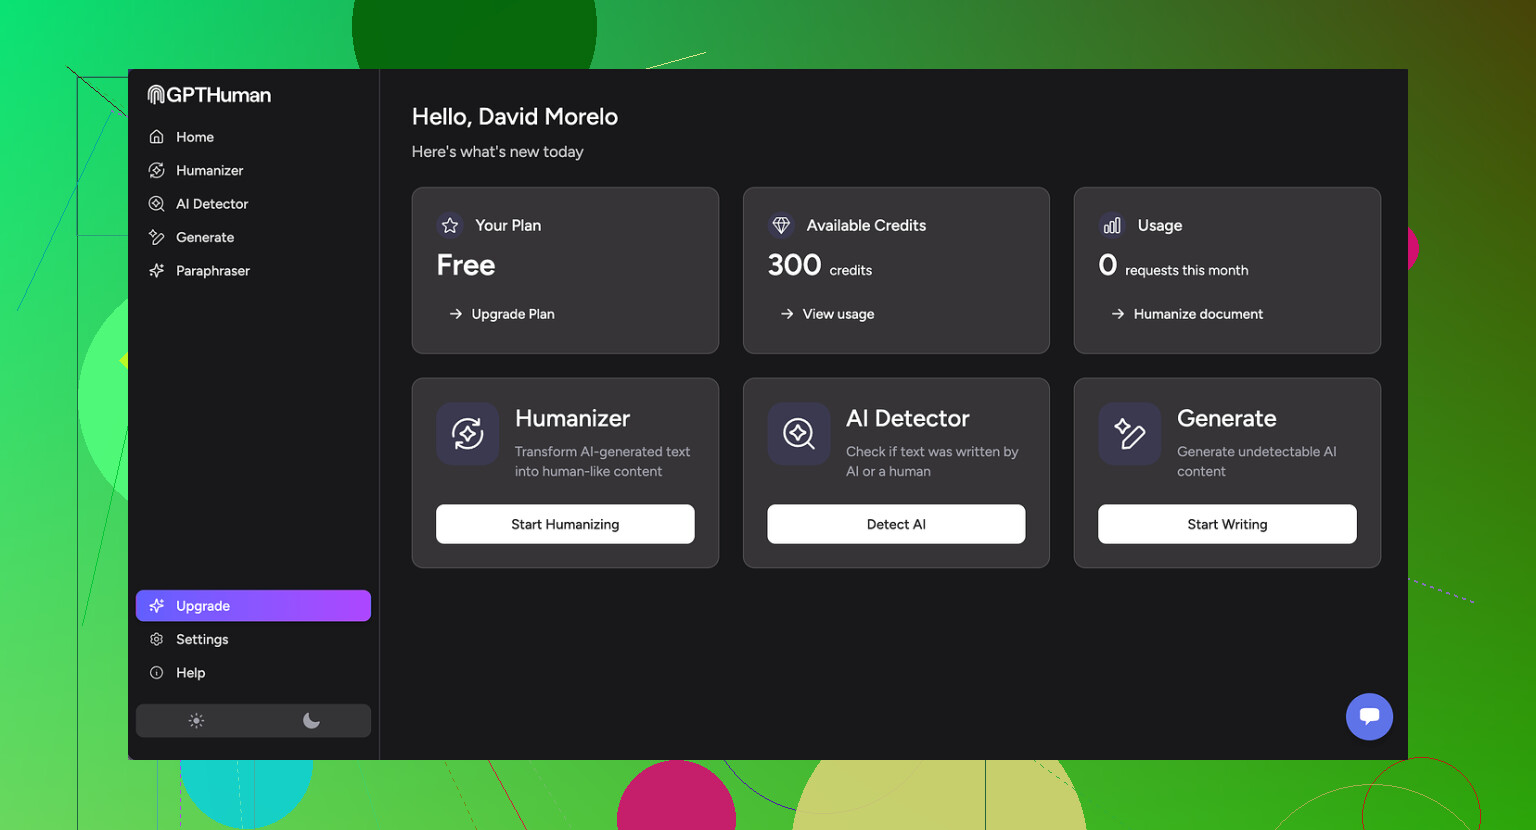Click the pencil icon on the Generate card

coord(1129,434)
